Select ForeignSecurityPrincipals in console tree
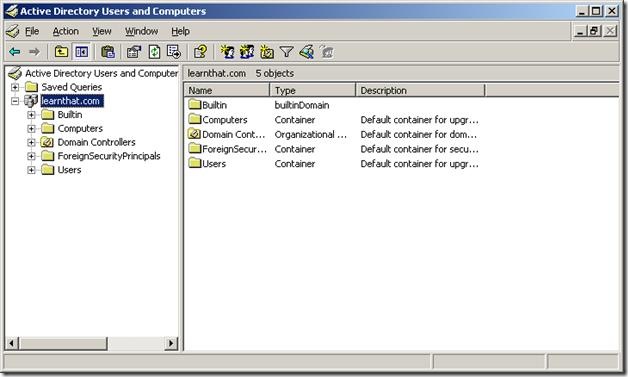 109,156
